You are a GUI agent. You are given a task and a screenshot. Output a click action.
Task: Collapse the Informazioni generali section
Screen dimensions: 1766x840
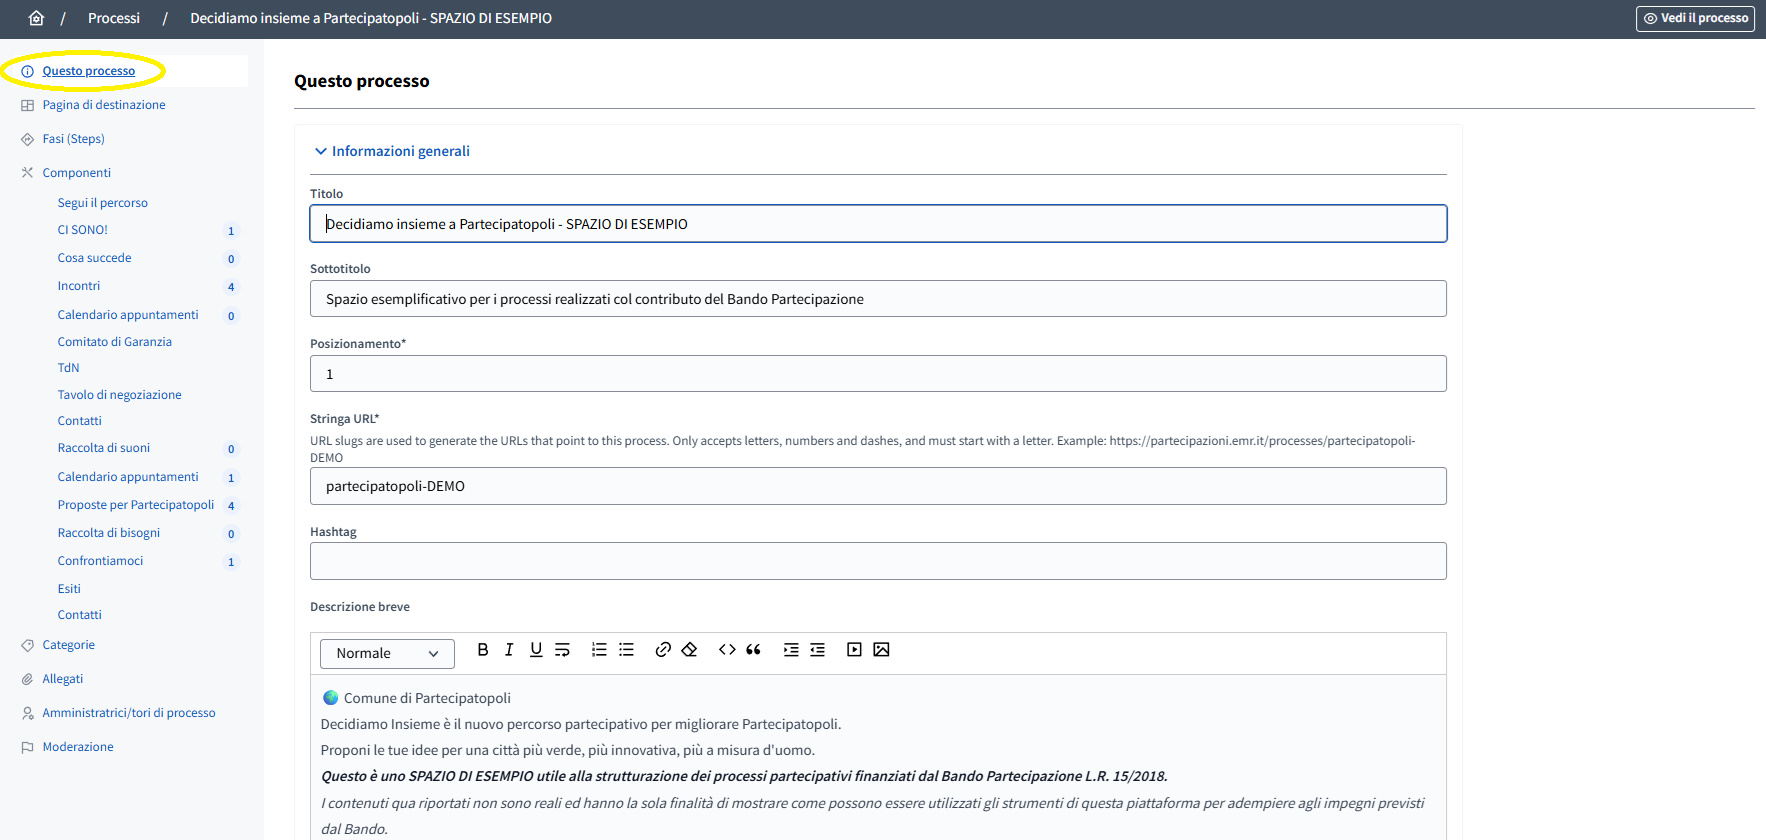392,151
